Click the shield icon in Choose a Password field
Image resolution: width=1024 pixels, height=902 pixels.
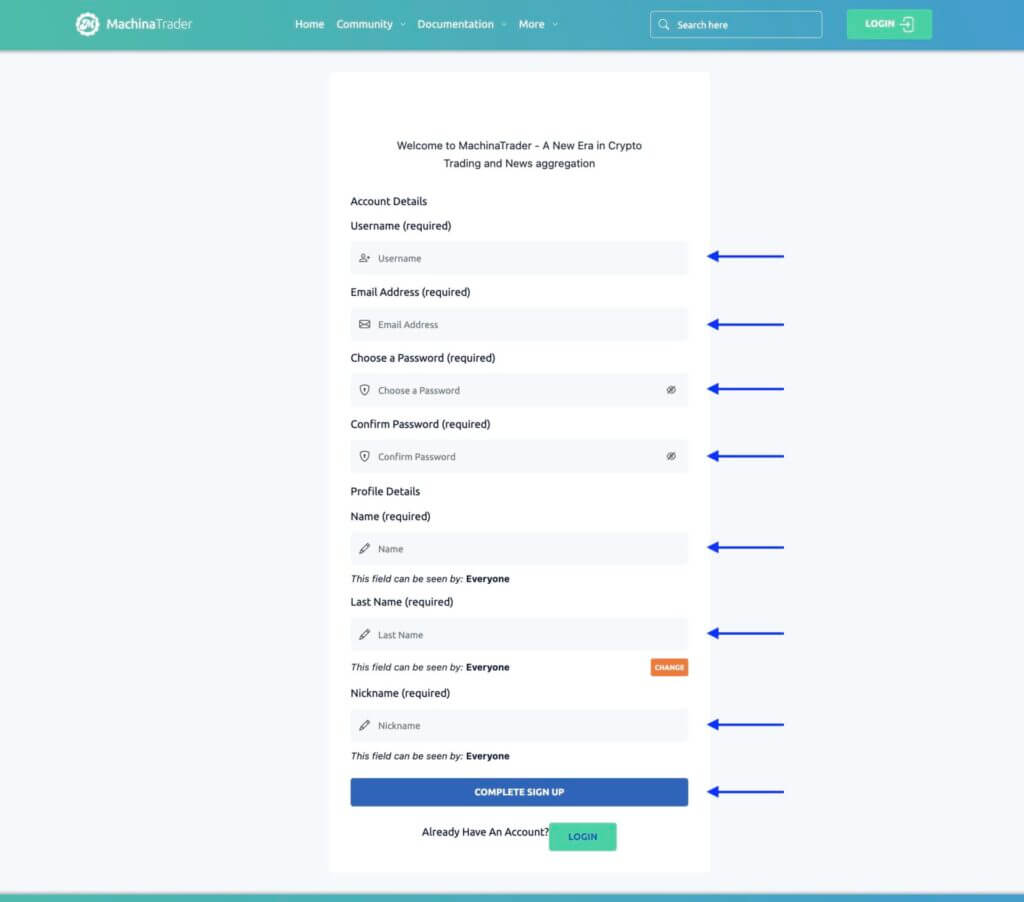click(364, 390)
